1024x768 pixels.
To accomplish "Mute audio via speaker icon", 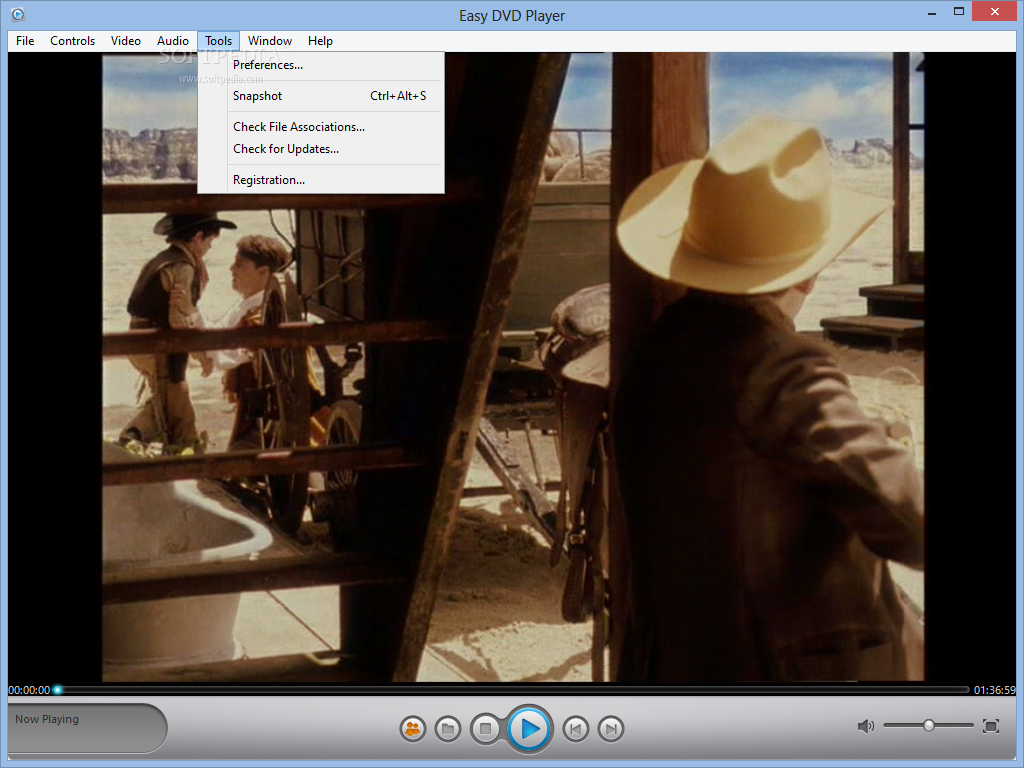I will click(x=865, y=726).
